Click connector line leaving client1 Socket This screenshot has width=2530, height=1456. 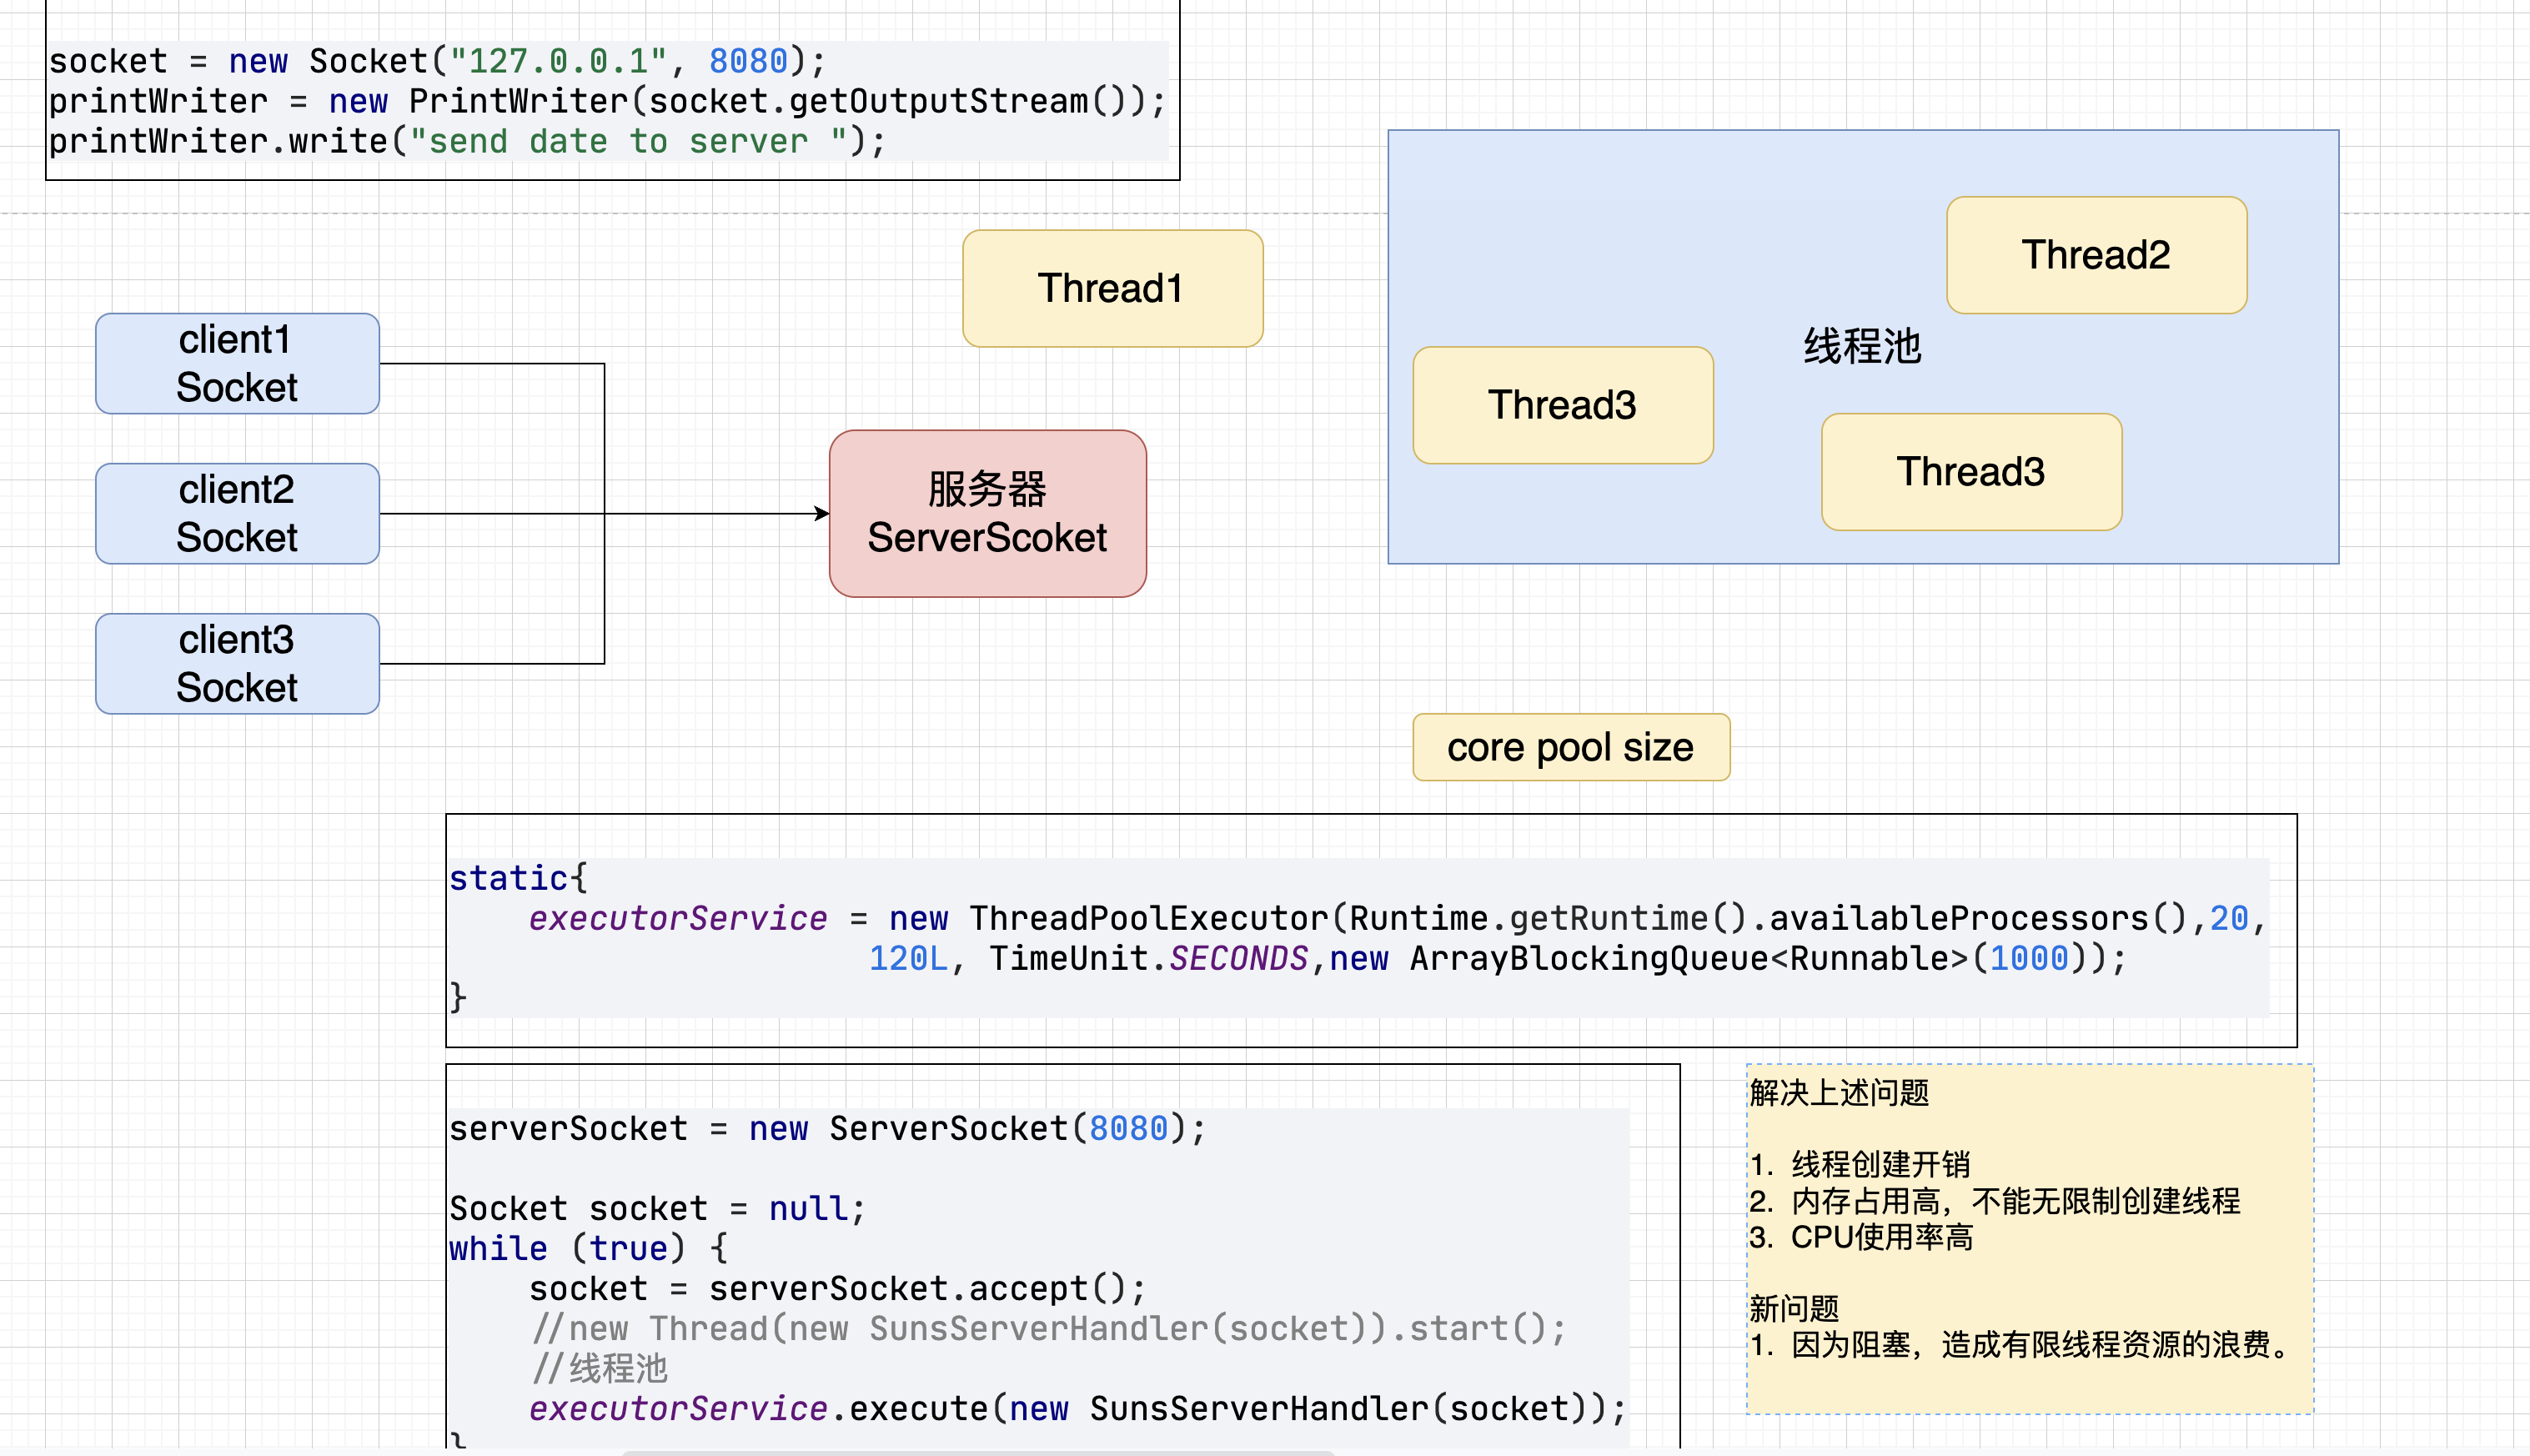tap(490, 363)
